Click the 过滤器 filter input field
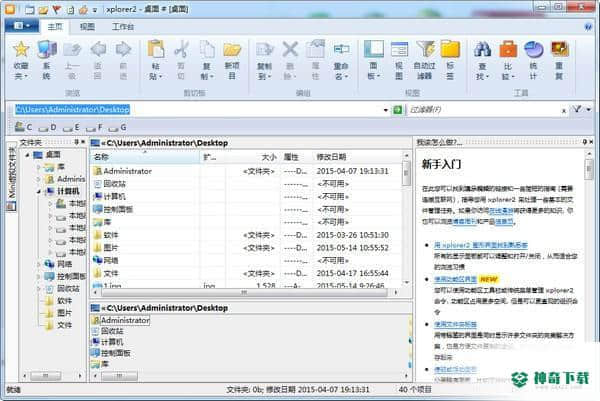Screen dimensions: 600x401 point(484,110)
